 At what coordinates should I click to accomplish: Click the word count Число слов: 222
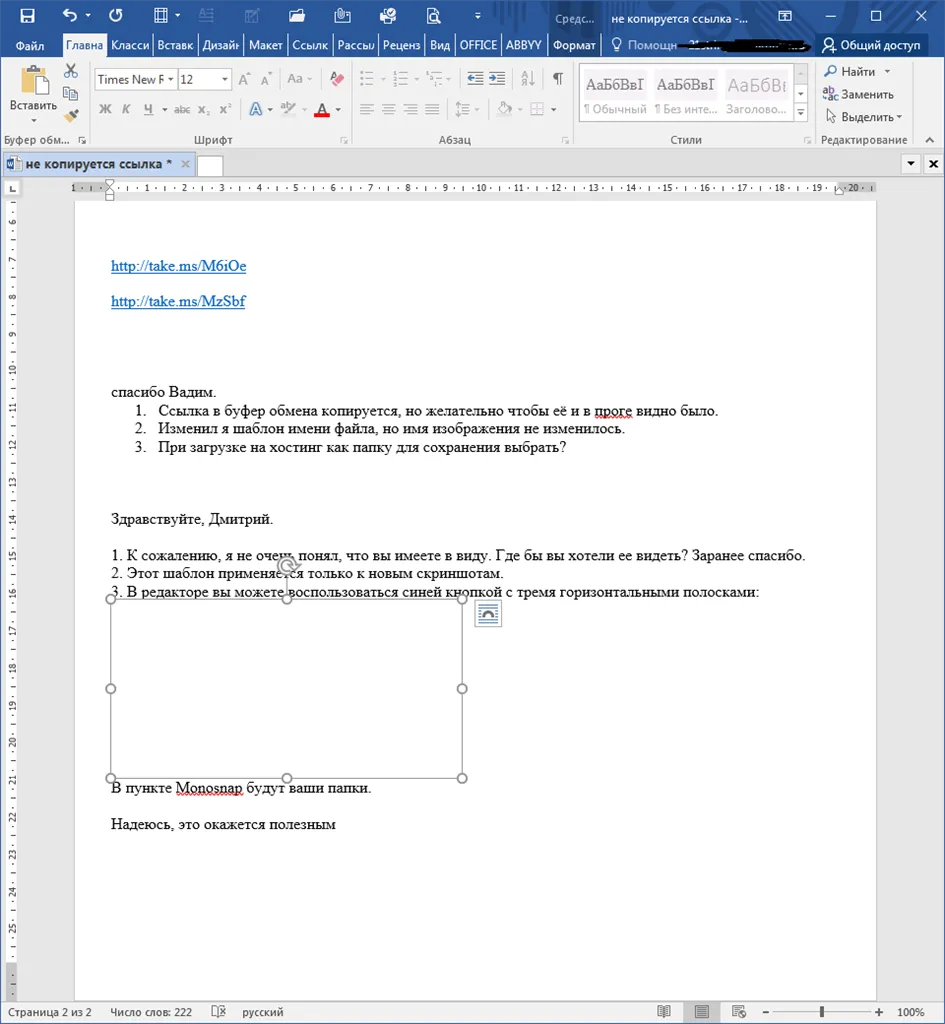pyautogui.click(x=151, y=1012)
